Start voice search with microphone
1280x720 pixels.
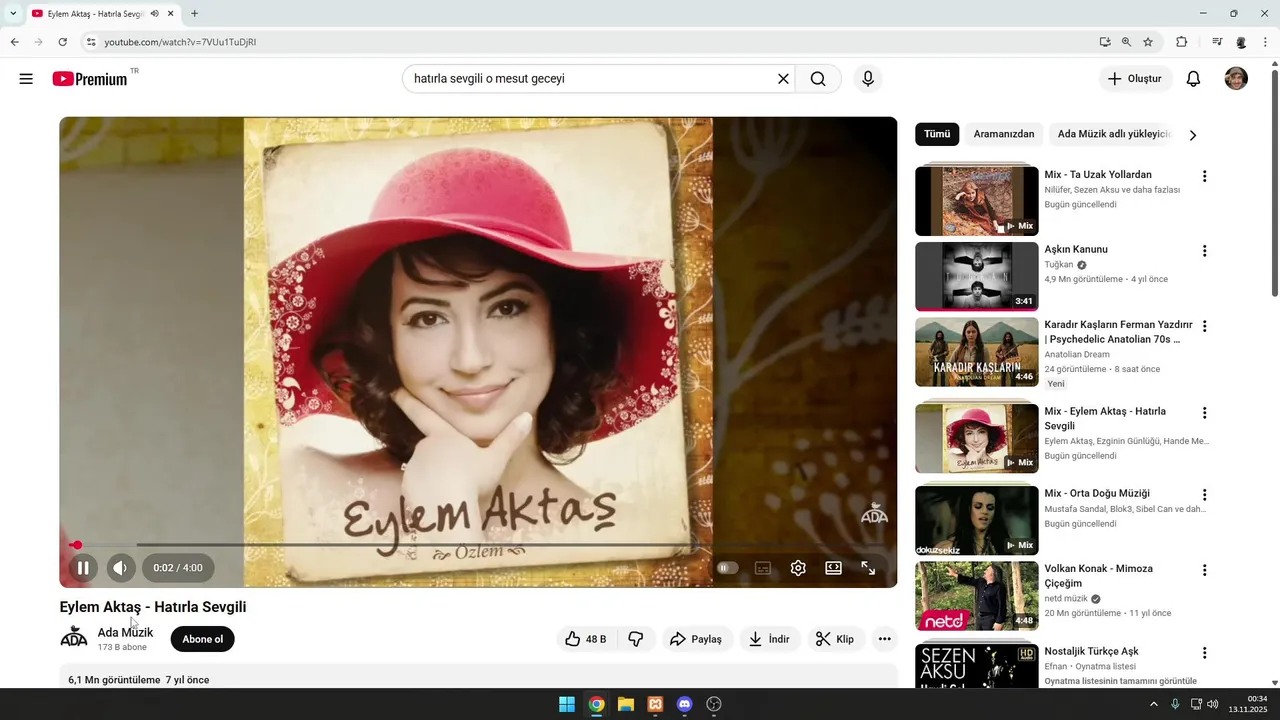pyautogui.click(x=868, y=79)
